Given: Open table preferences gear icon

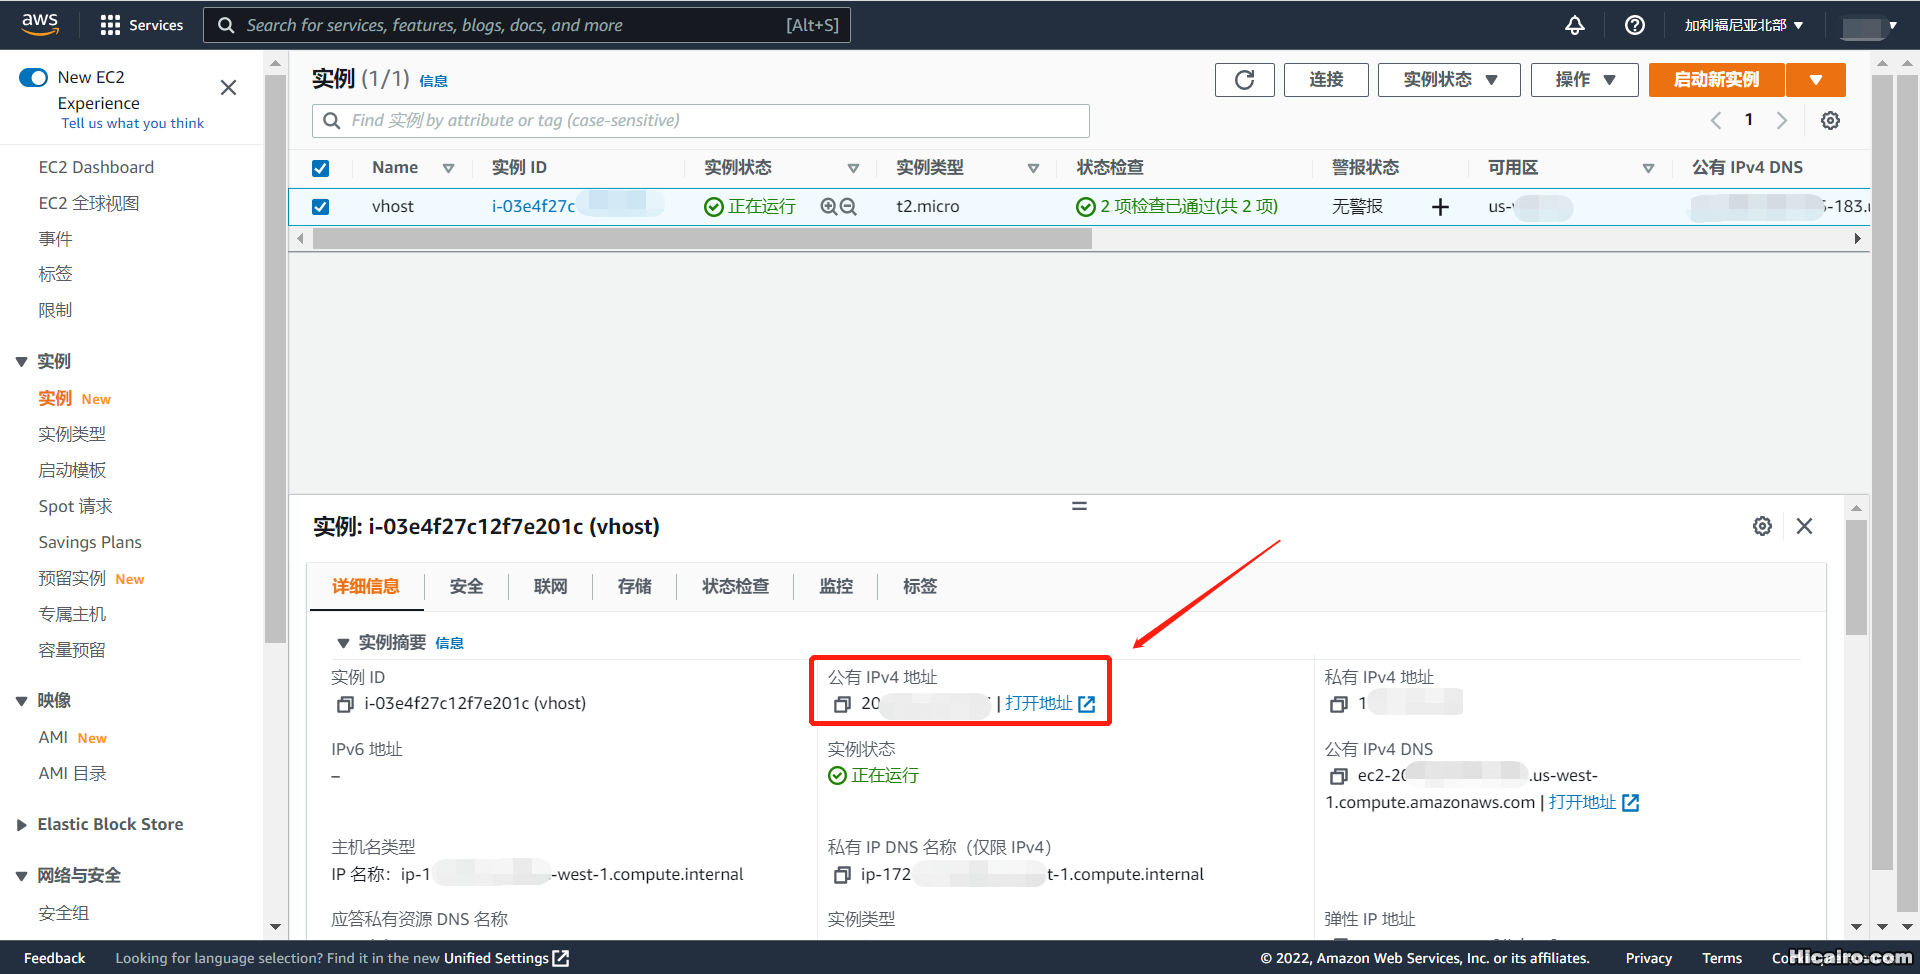Looking at the screenshot, I should (1830, 121).
